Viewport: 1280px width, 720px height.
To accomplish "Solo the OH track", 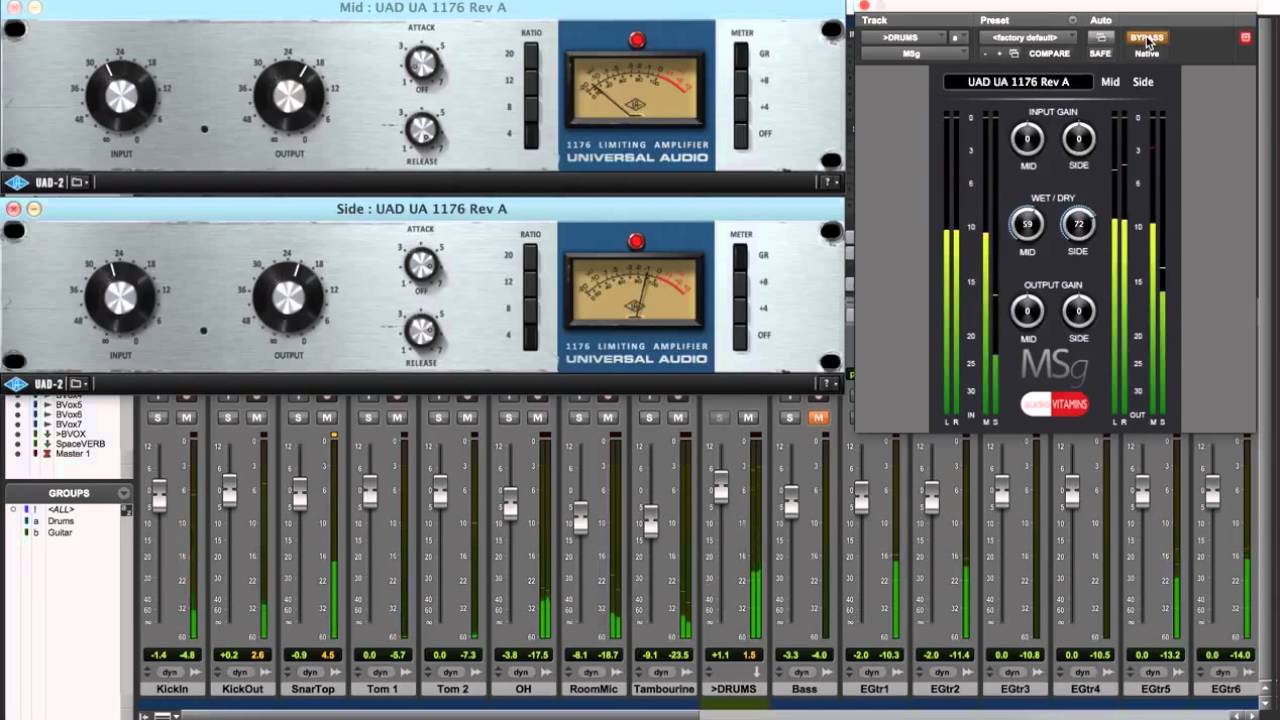I will (x=508, y=417).
